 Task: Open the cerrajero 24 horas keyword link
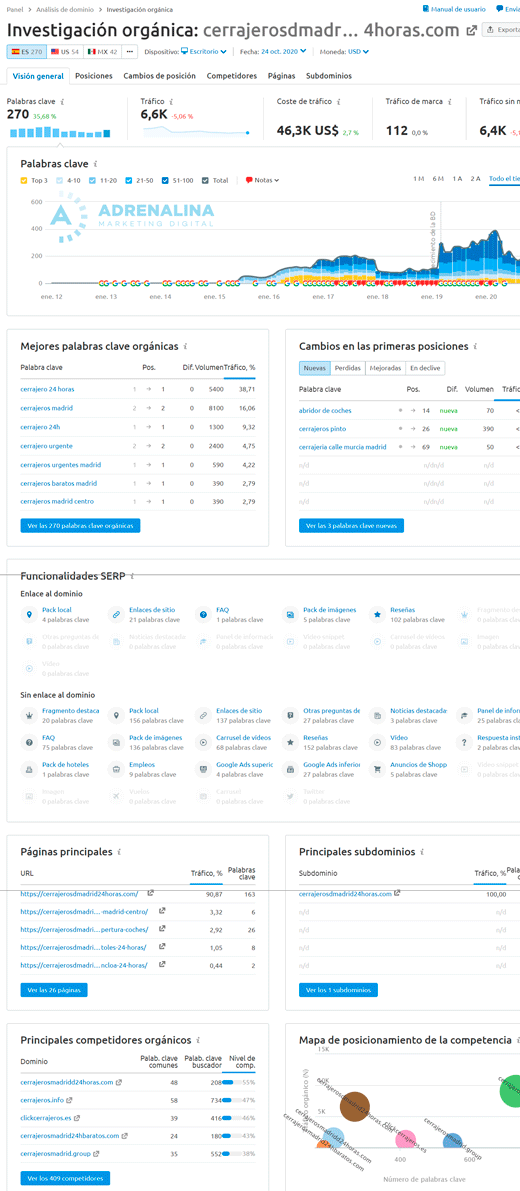pos(47,389)
